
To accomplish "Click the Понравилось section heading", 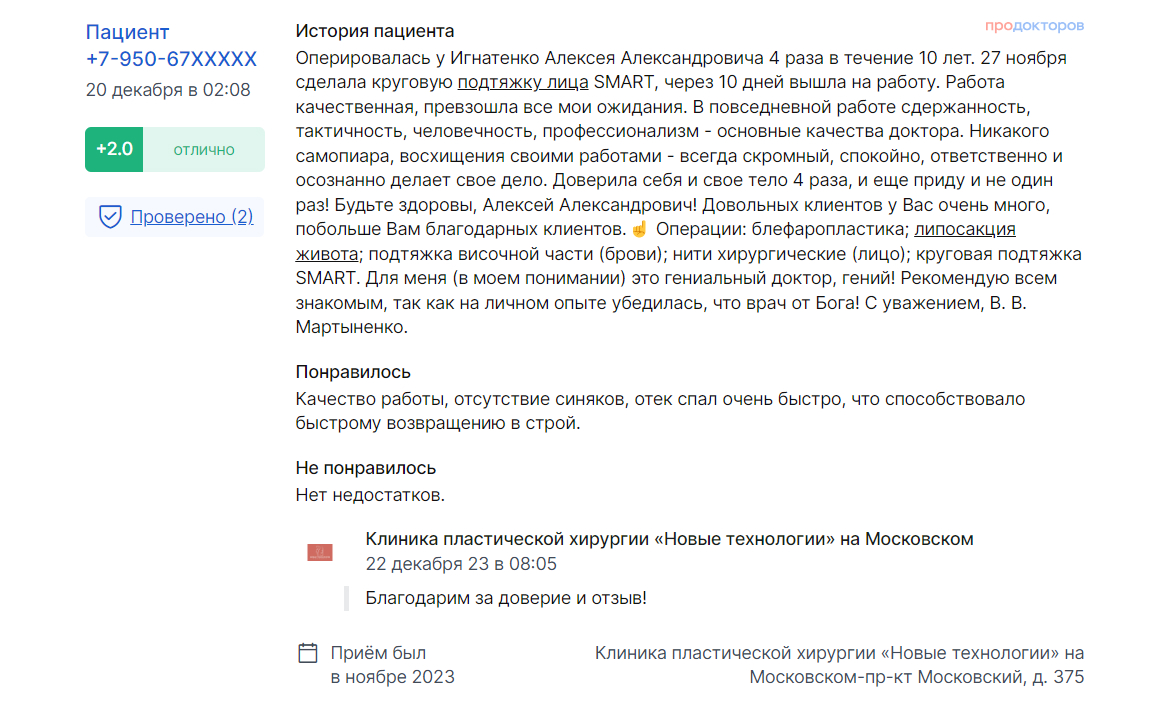I will click(353, 372).
